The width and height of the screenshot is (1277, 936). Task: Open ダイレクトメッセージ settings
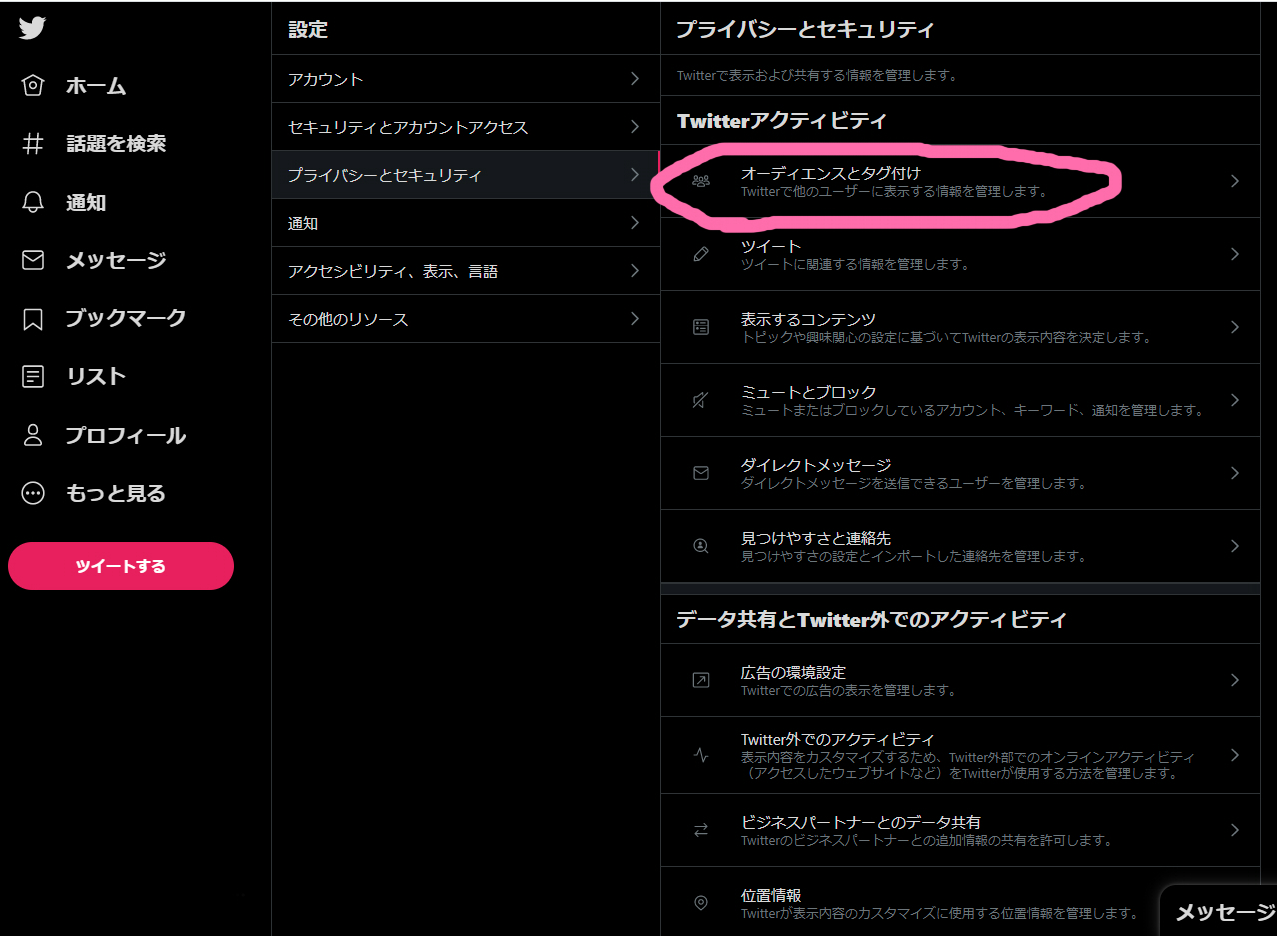(x=960, y=473)
